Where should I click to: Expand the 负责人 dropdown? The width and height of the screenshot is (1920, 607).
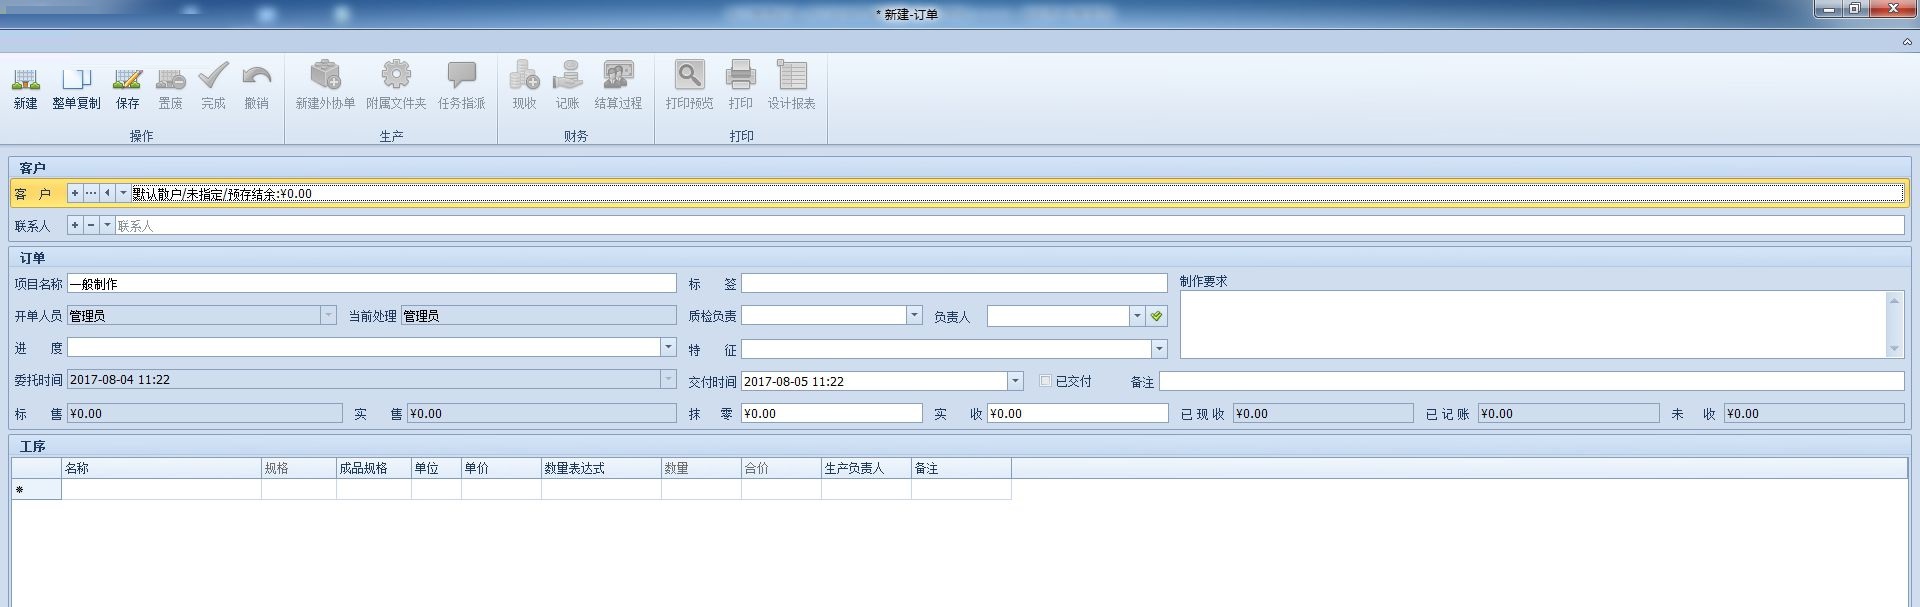click(1137, 316)
